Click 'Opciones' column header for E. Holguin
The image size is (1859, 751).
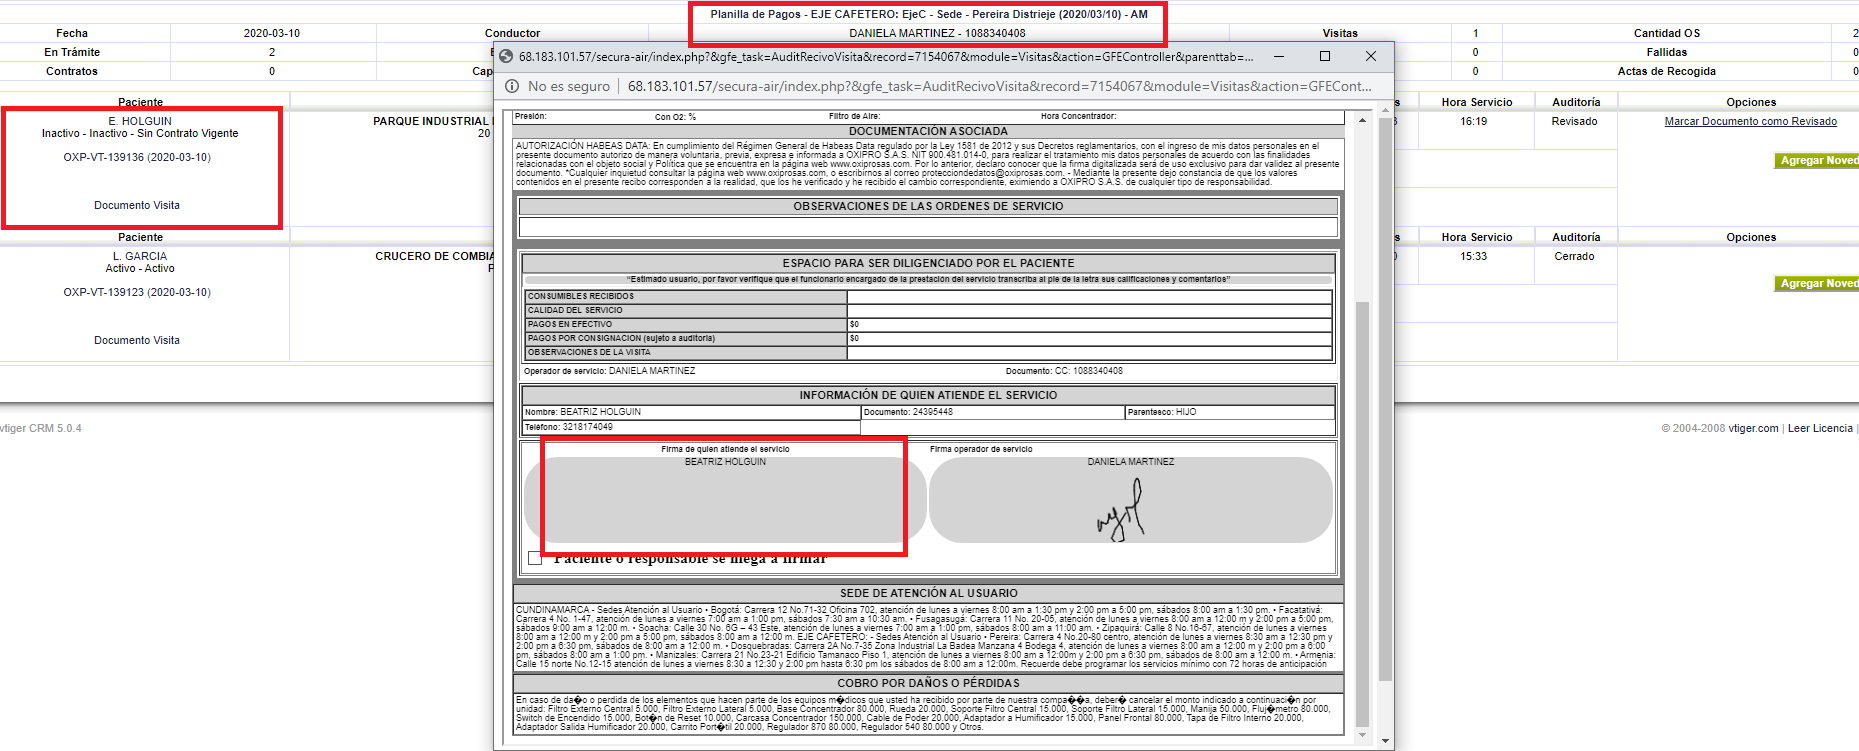[x=1751, y=102]
